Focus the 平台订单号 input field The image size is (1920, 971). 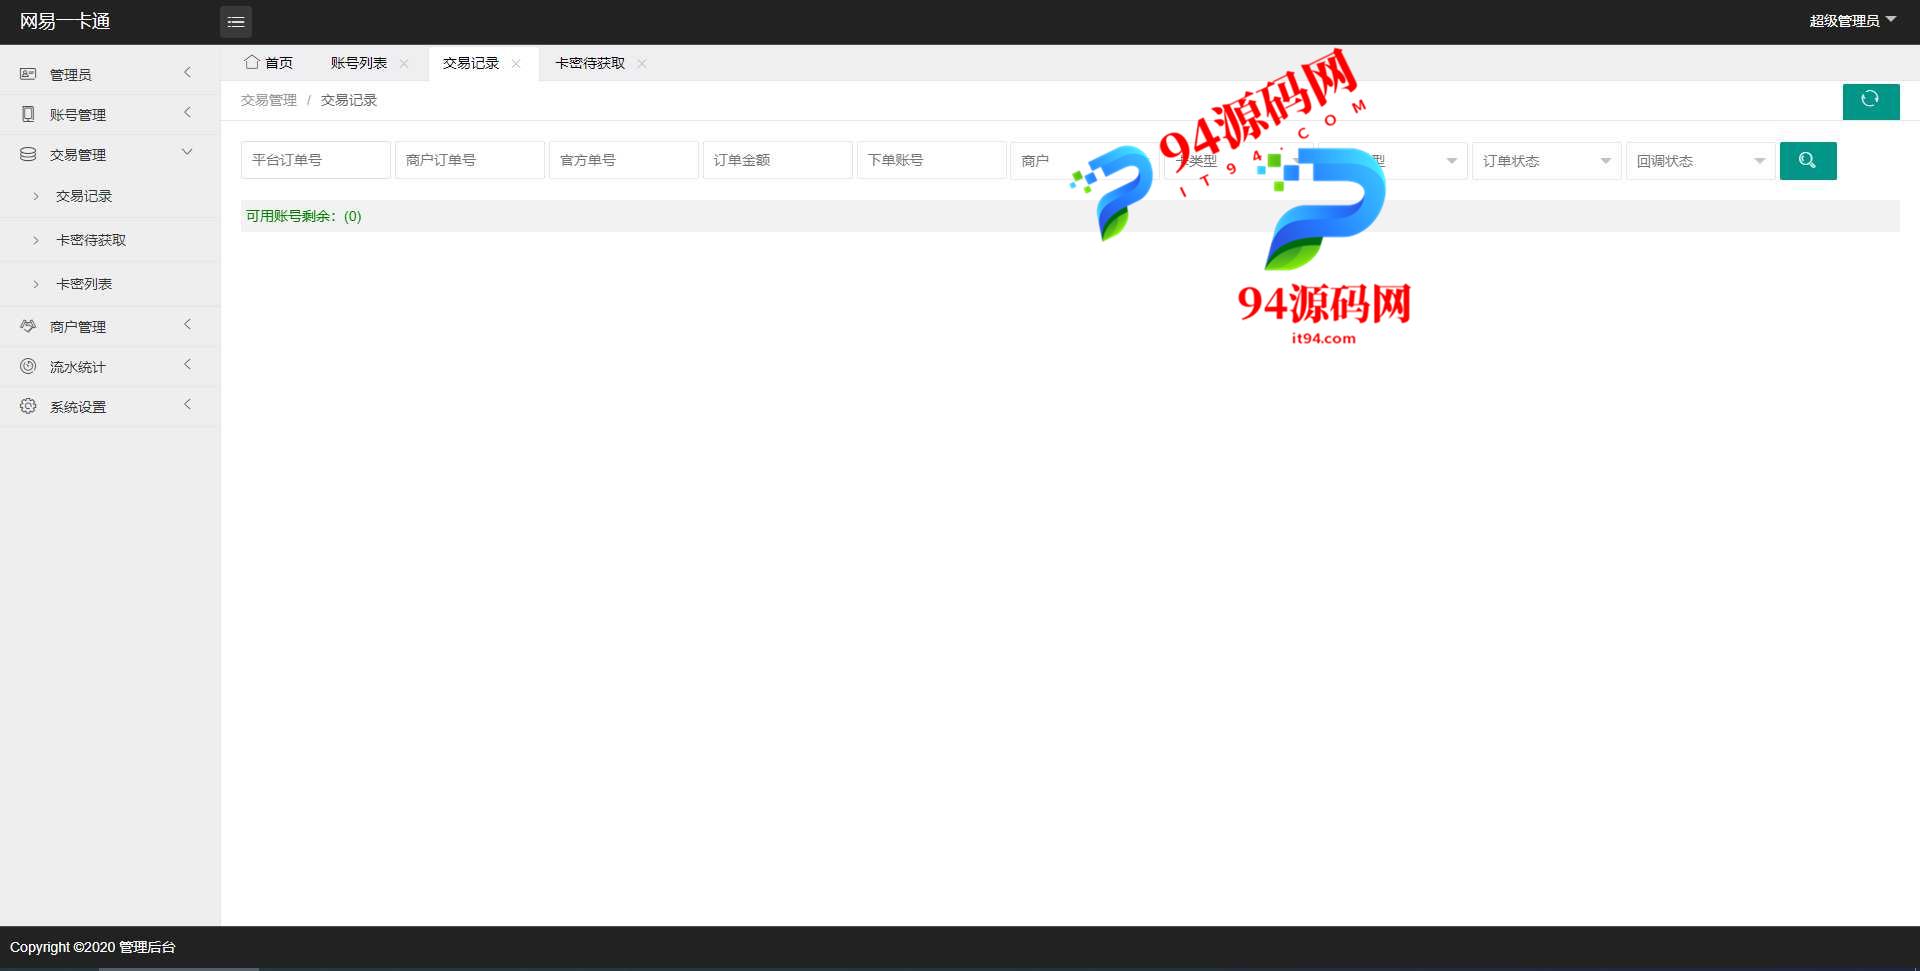tap(316, 160)
